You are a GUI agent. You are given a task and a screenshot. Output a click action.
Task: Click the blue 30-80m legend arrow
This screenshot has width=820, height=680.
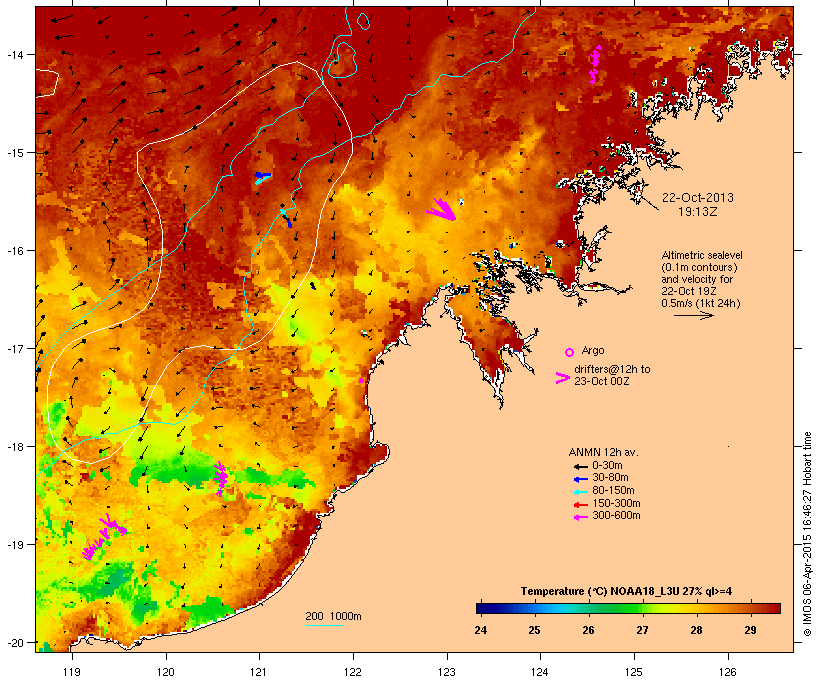click(580, 479)
